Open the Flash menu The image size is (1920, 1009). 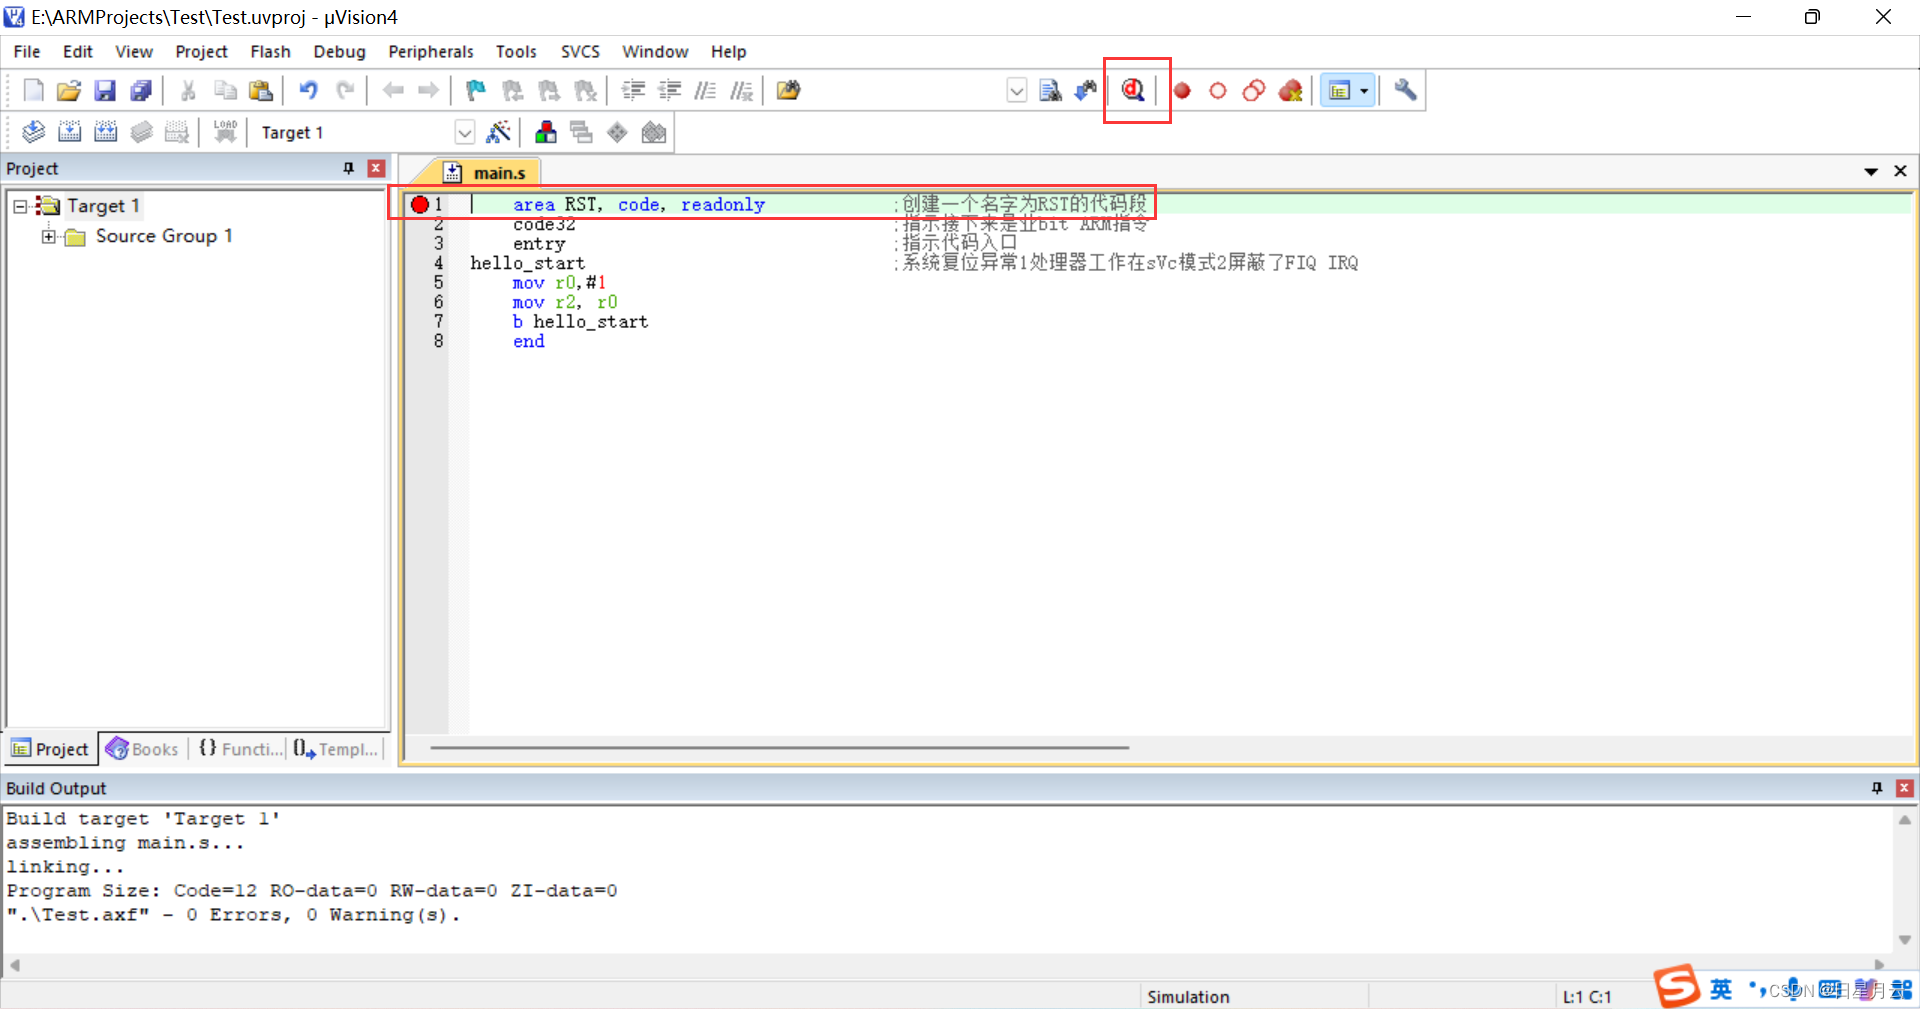click(270, 52)
